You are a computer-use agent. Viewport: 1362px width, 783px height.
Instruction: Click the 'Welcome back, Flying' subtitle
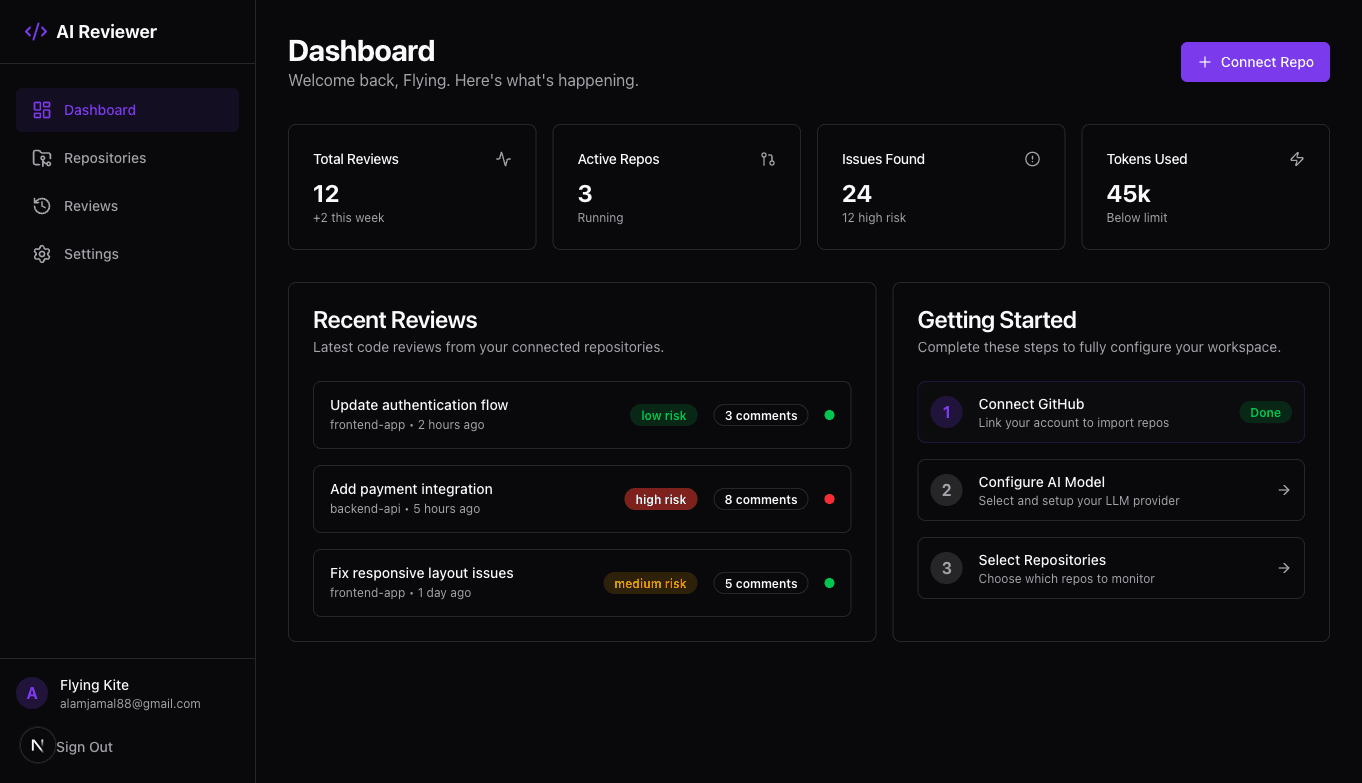coord(463,80)
